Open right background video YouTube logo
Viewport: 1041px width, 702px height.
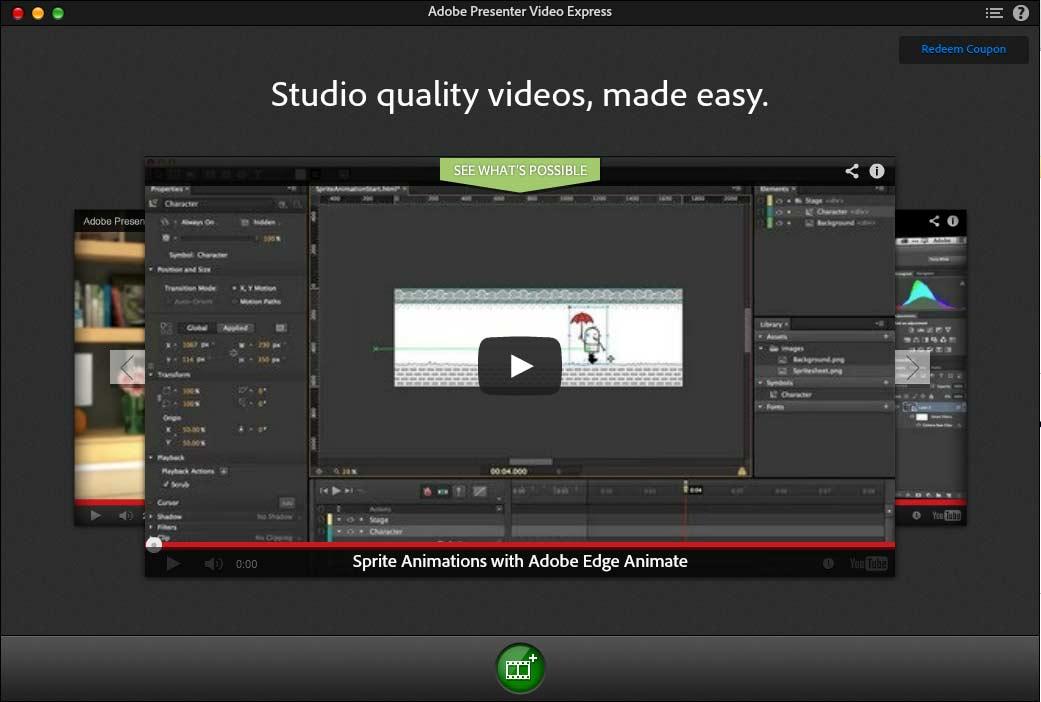click(x=946, y=515)
